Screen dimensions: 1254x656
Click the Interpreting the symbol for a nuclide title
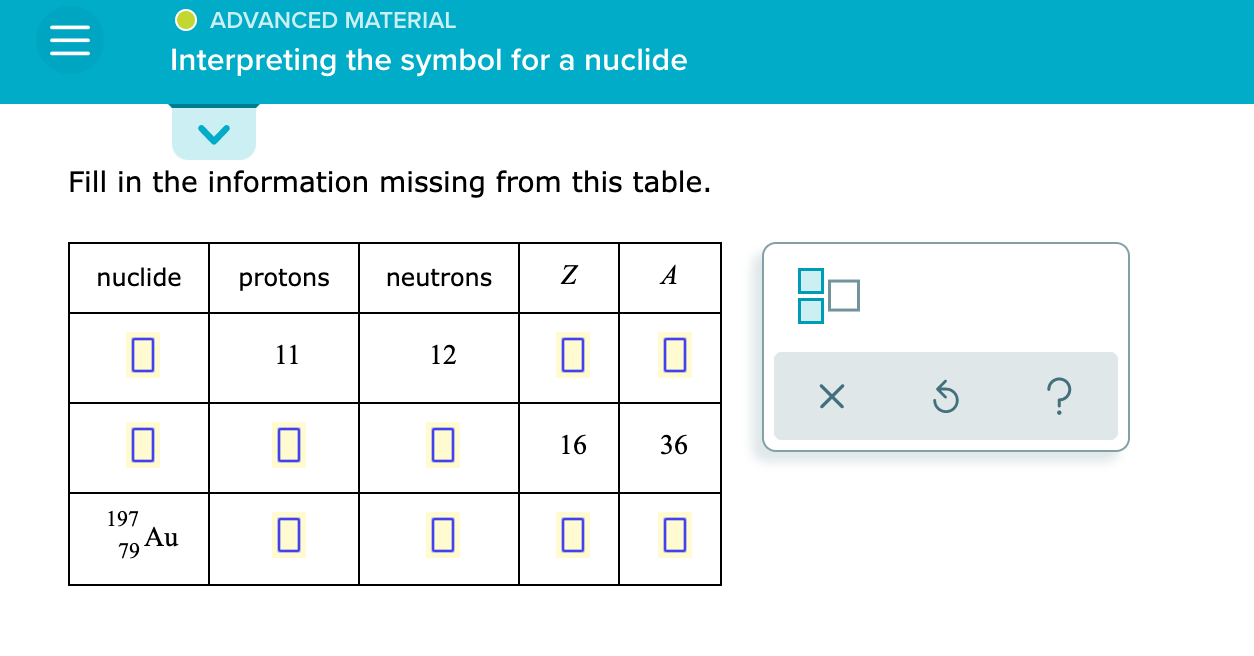(x=428, y=60)
